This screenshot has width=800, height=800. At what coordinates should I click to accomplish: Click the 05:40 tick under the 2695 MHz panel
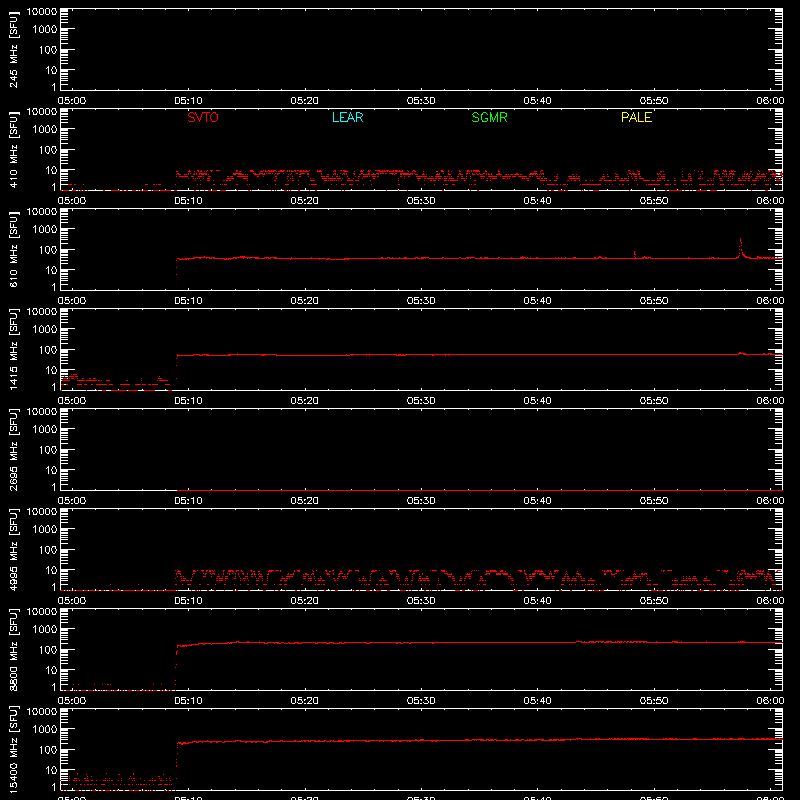tap(537, 501)
